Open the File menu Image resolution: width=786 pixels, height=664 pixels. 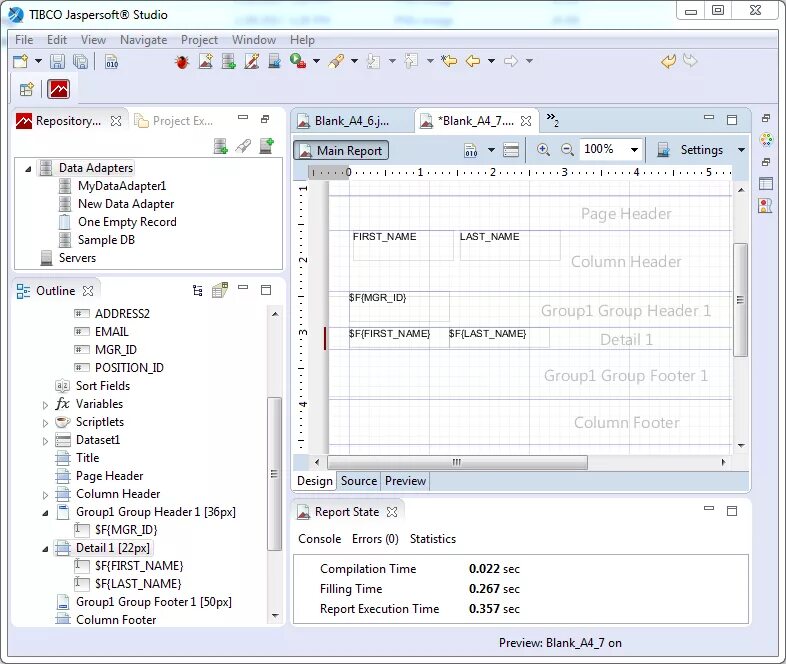24,40
